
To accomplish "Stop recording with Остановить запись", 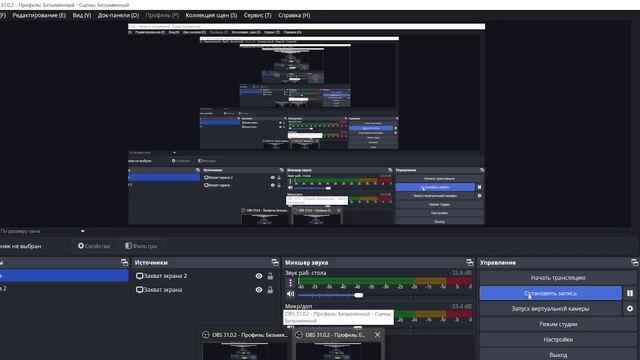I will (x=551, y=293).
